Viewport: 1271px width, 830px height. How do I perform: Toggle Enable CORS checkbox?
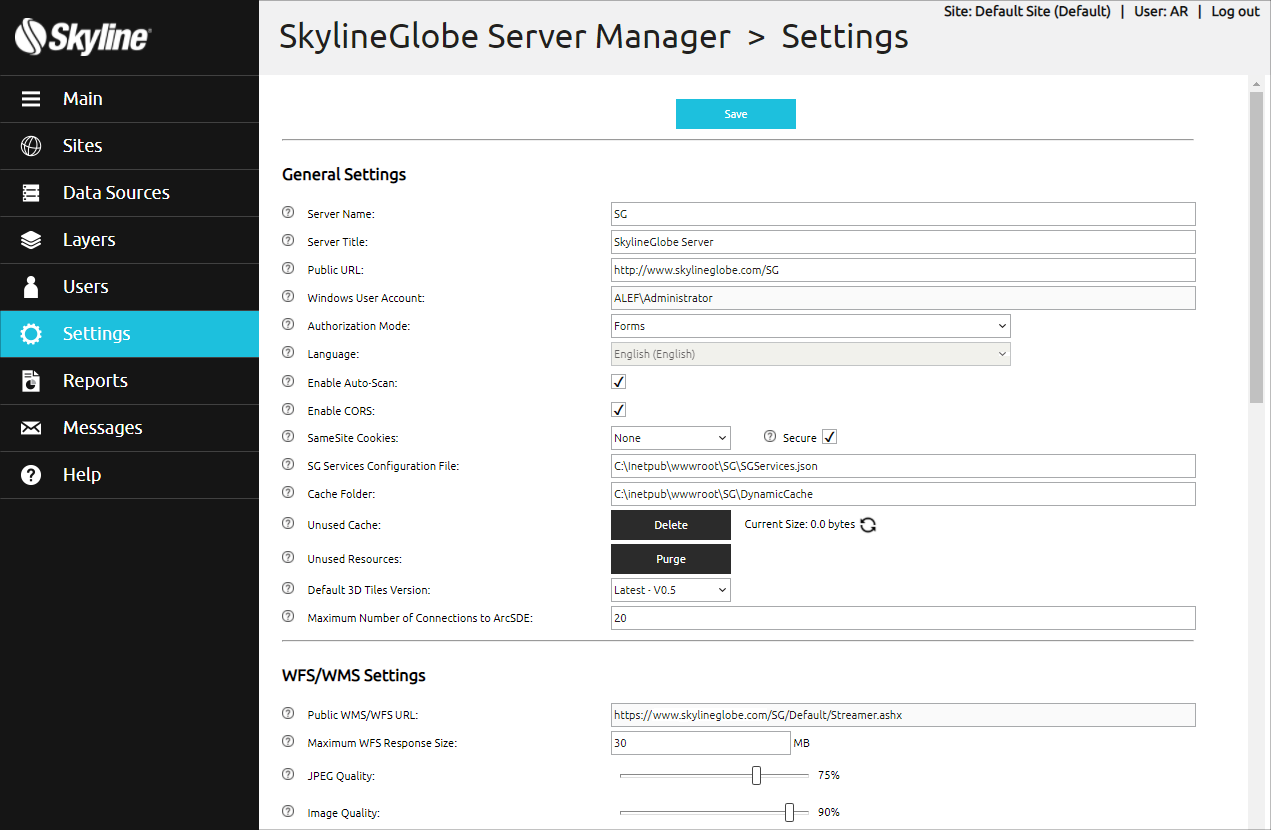[618, 410]
